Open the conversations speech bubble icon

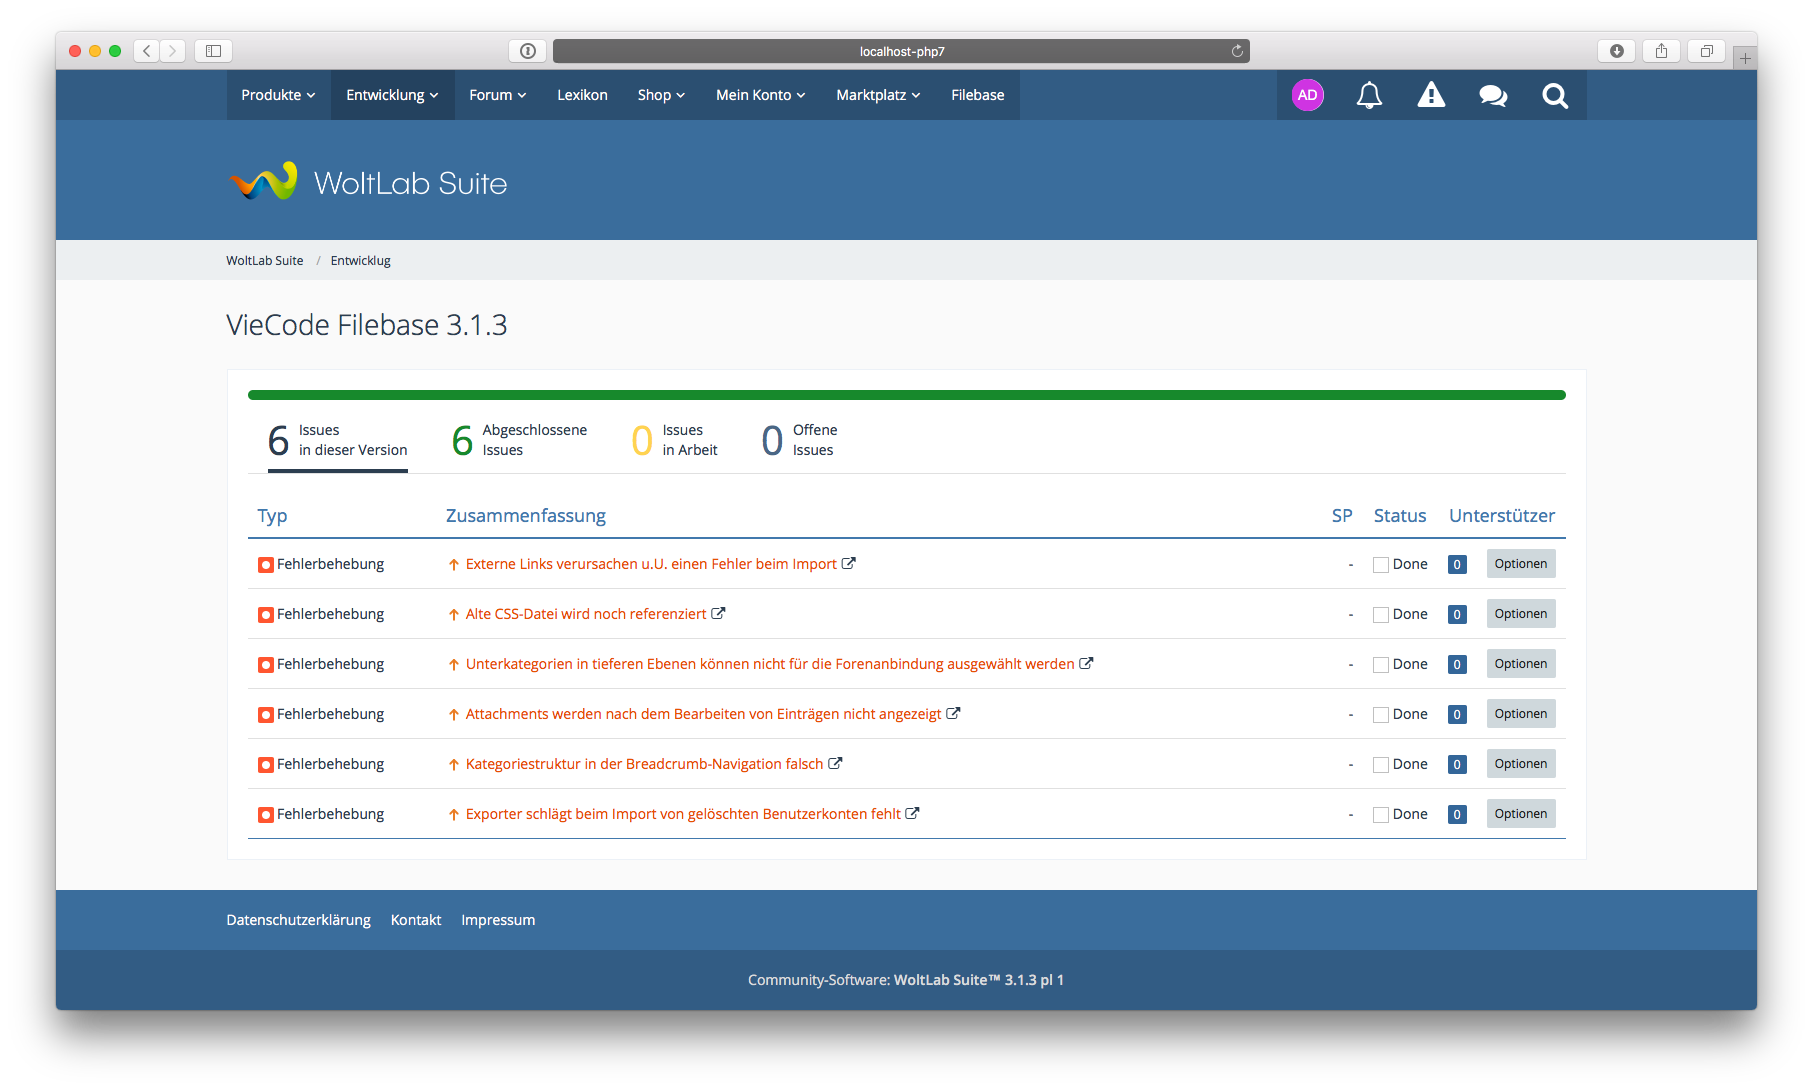click(x=1493, y=95)
